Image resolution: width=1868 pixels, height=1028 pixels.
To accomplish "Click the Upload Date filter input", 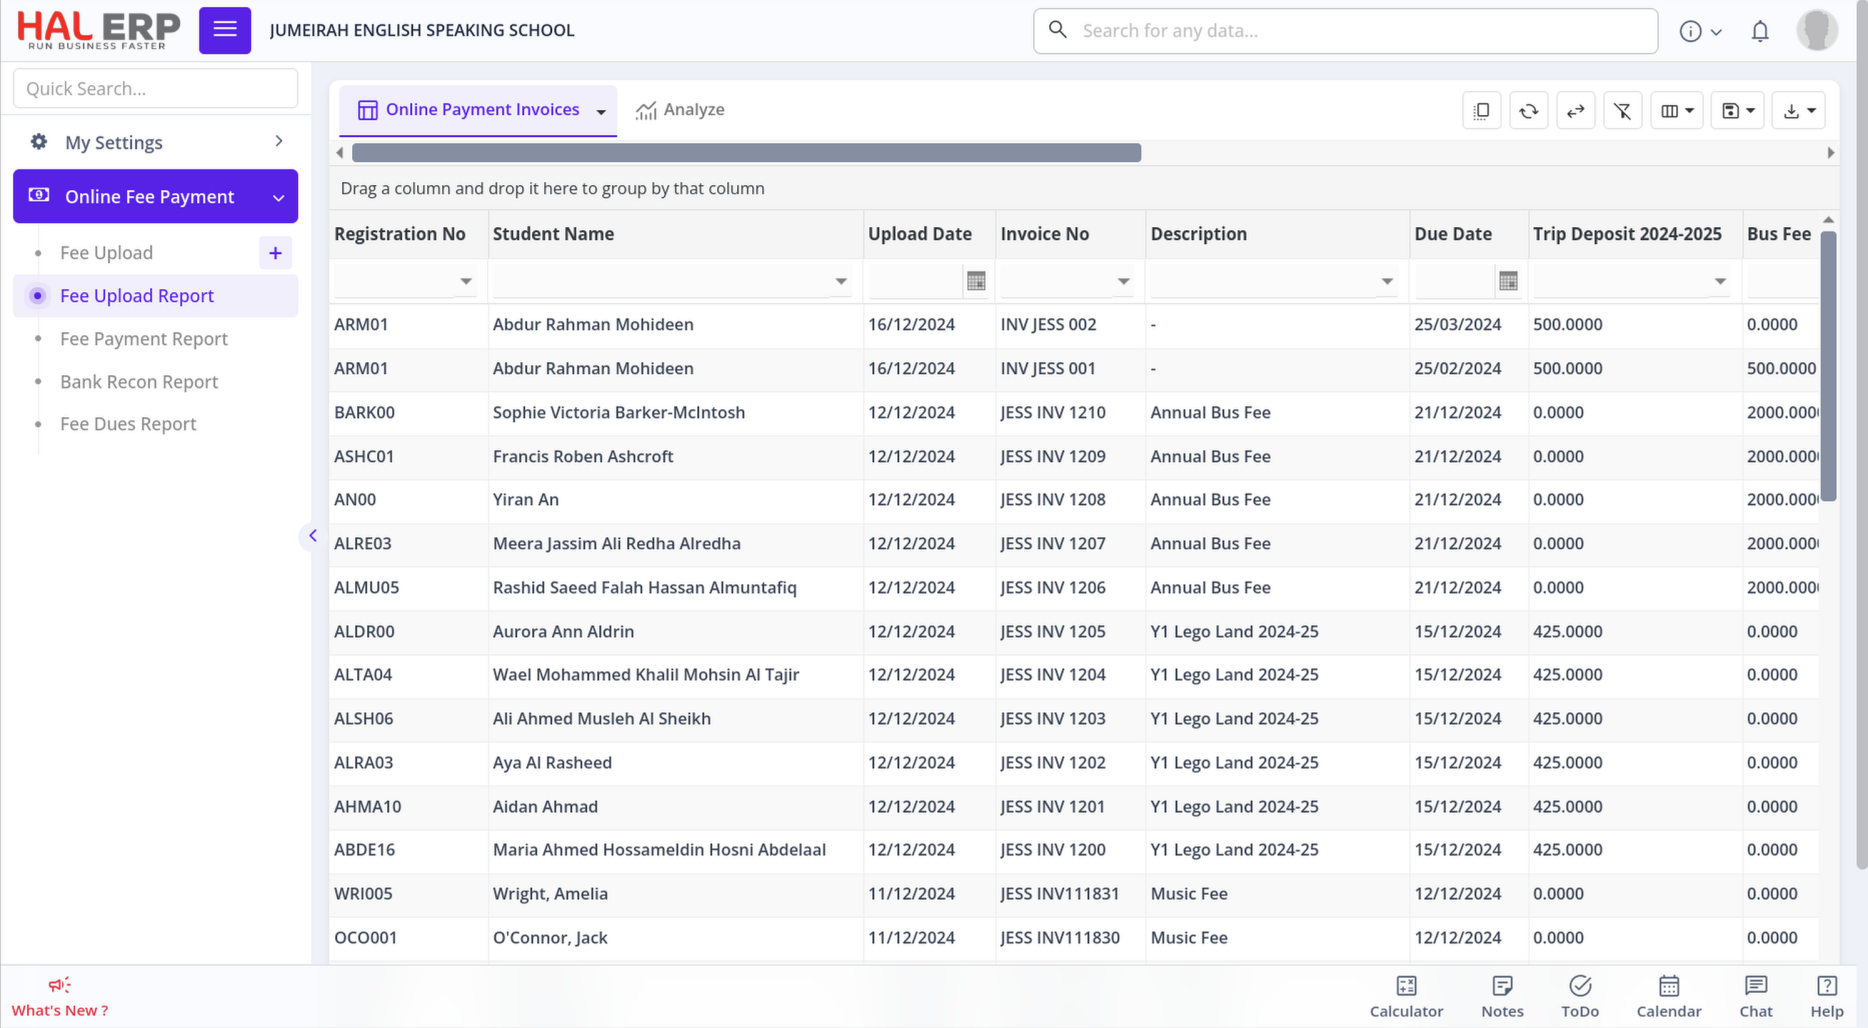I will [916, 282].
